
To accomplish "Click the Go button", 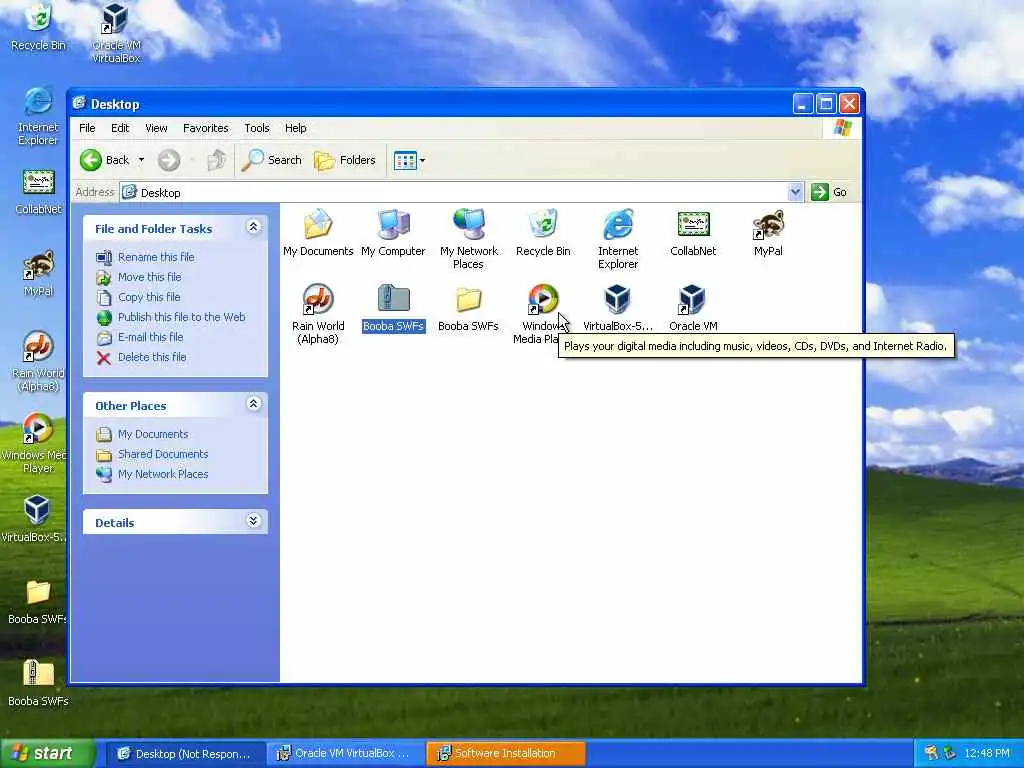I will (x=829, y=192).
